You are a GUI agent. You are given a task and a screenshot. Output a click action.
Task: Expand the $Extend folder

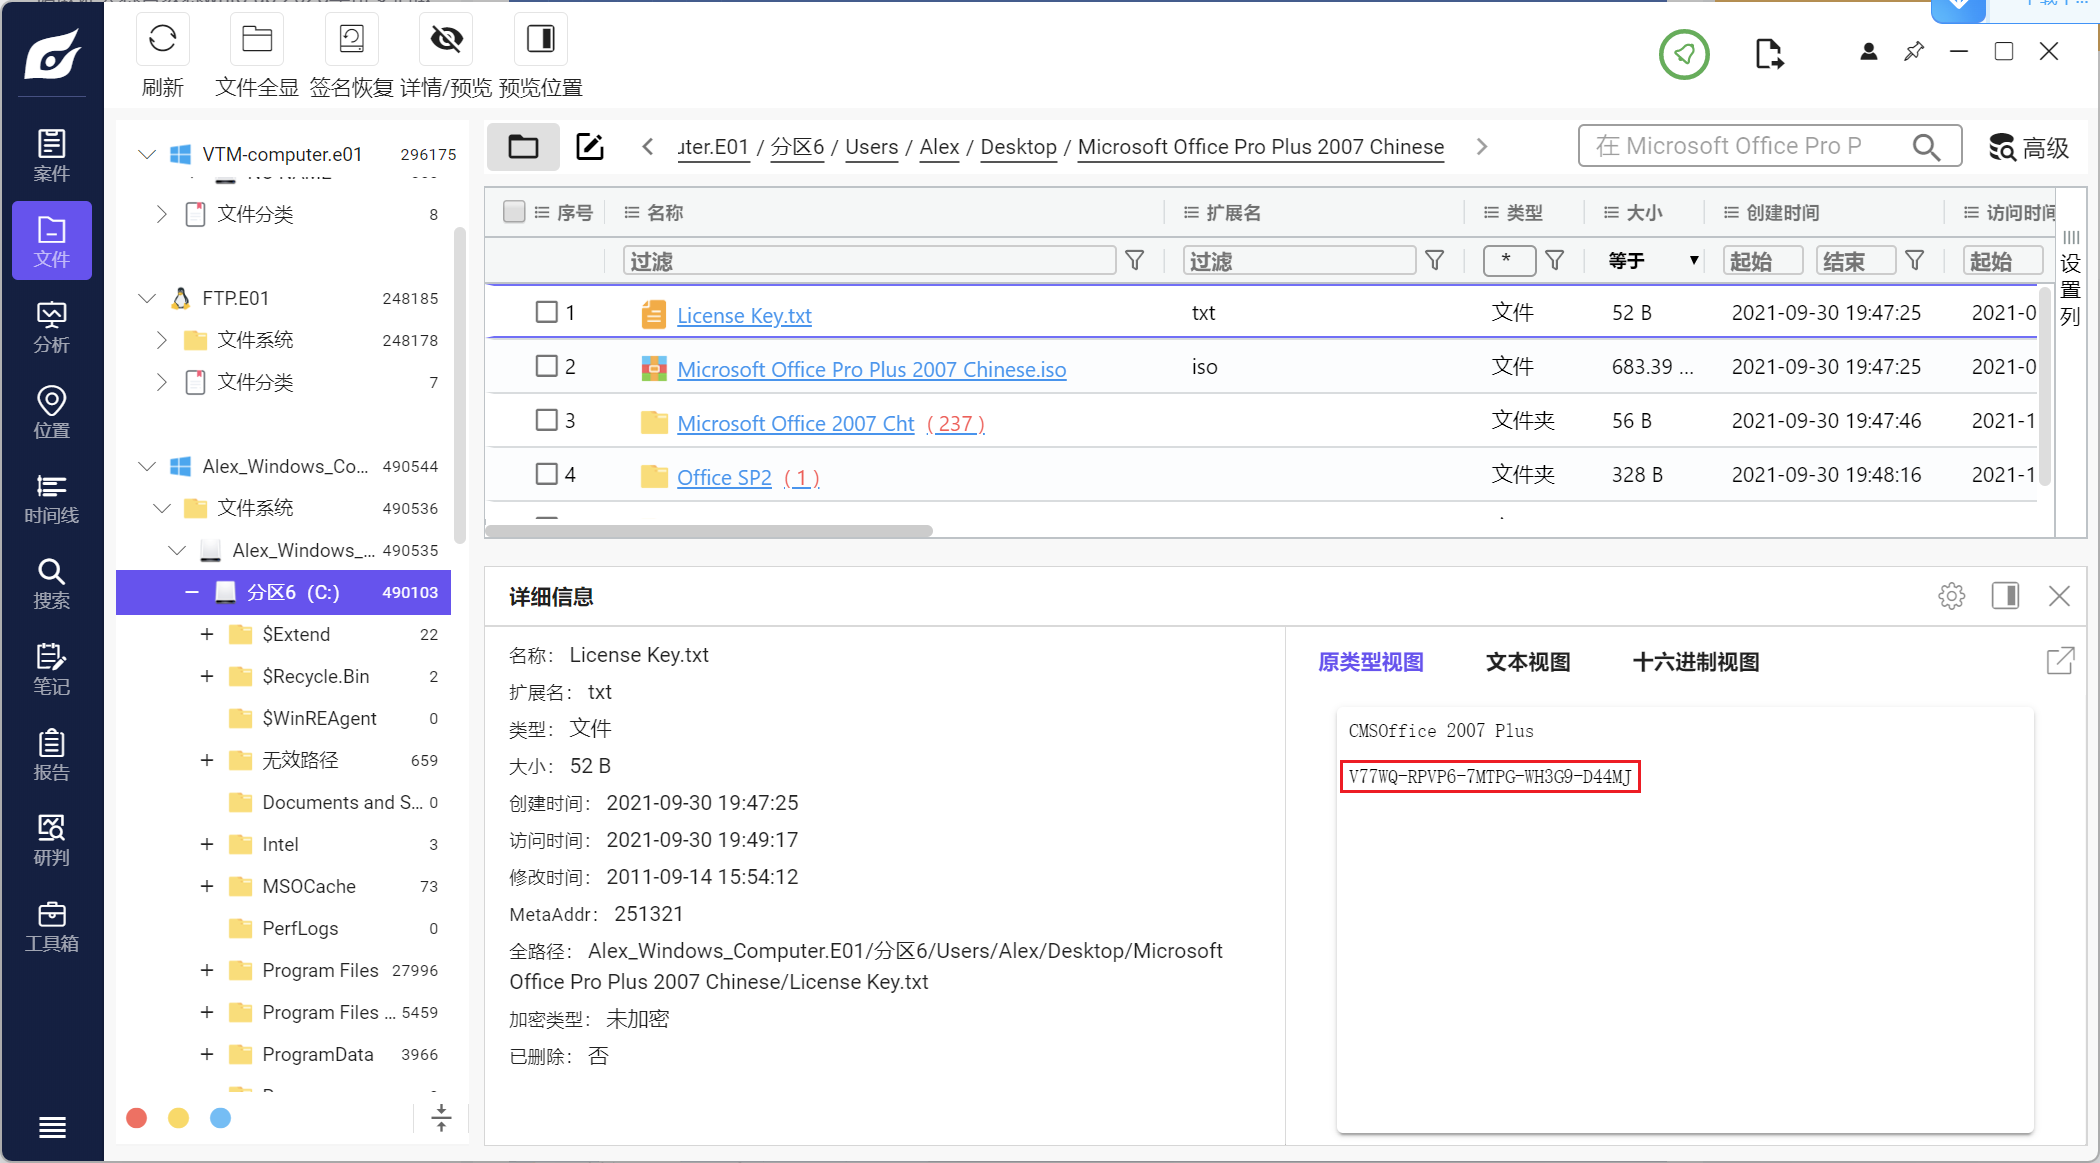[207, 634]
